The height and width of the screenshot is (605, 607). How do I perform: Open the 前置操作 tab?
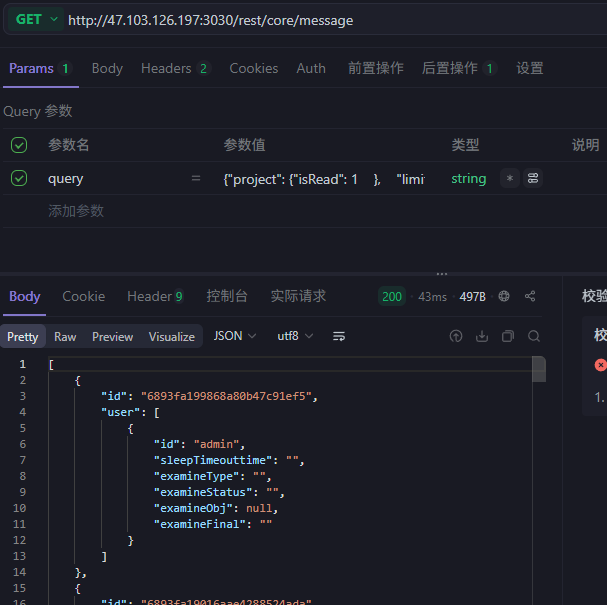[x=376, y=69]
